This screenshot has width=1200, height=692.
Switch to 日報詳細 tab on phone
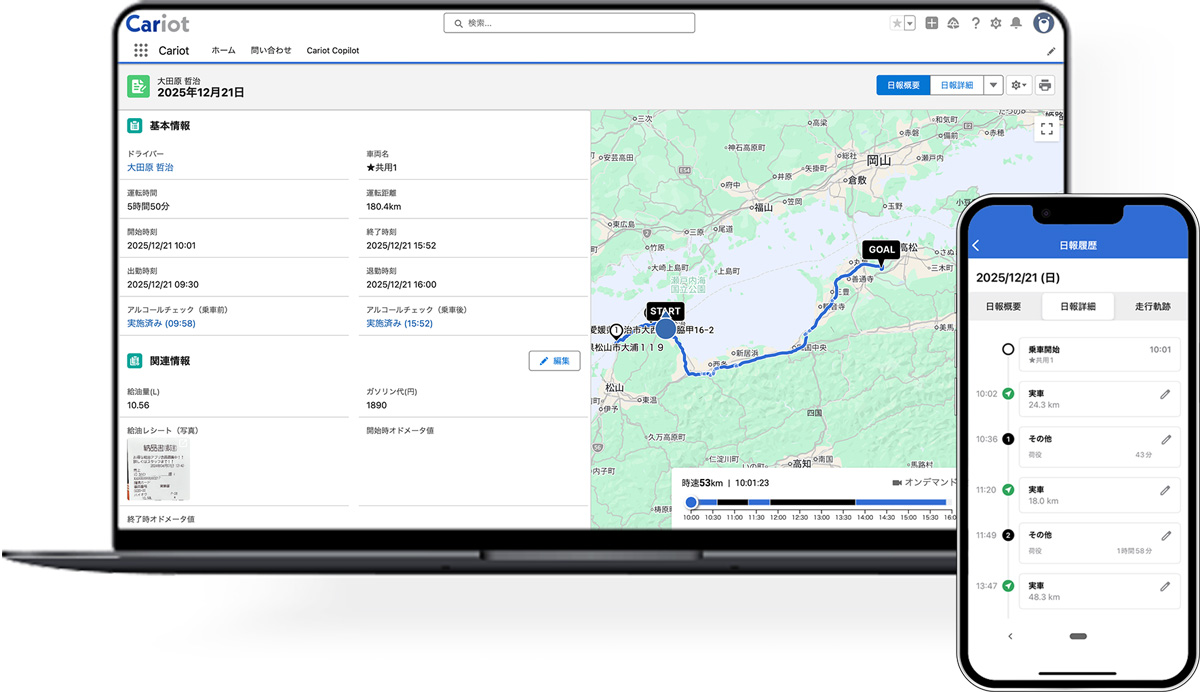[x=1077, y=306]
